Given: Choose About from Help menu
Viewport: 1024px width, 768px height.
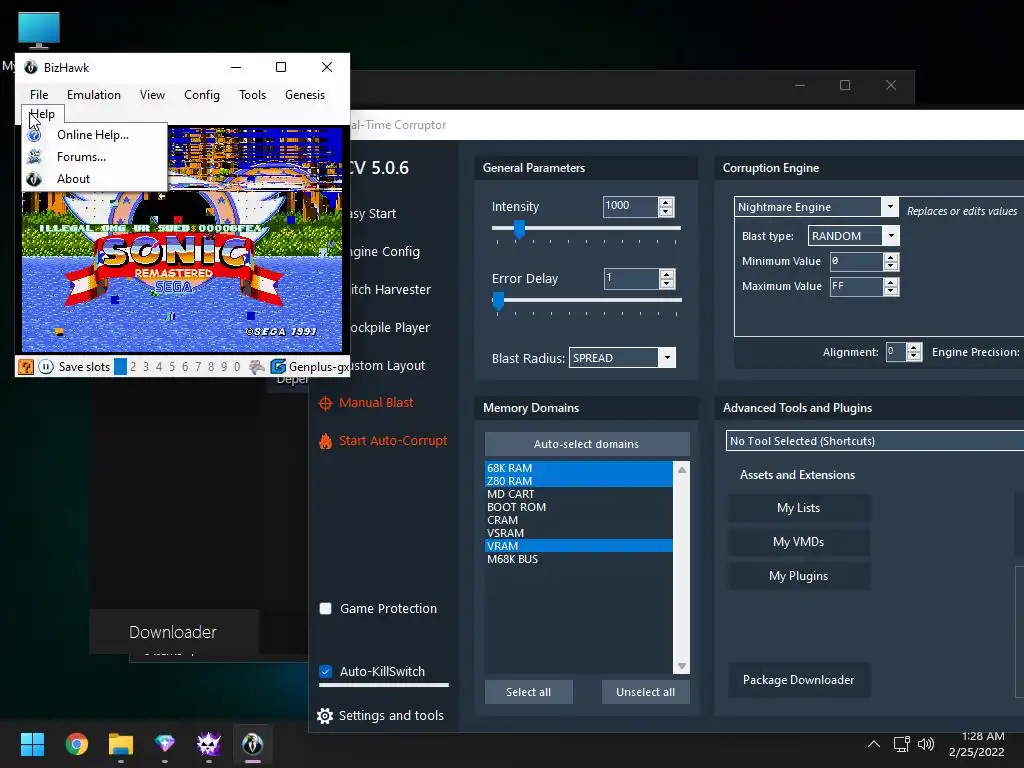Looking at the screenshot, I should 95,179.
